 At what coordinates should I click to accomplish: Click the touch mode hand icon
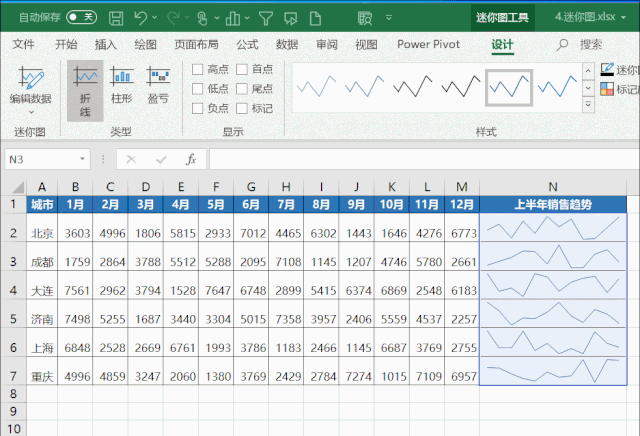coord(202,18)
